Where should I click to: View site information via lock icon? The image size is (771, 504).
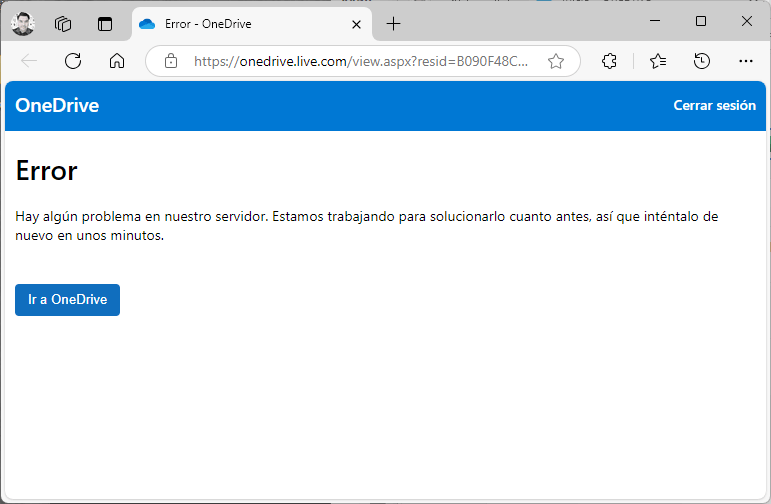(171, 61)
